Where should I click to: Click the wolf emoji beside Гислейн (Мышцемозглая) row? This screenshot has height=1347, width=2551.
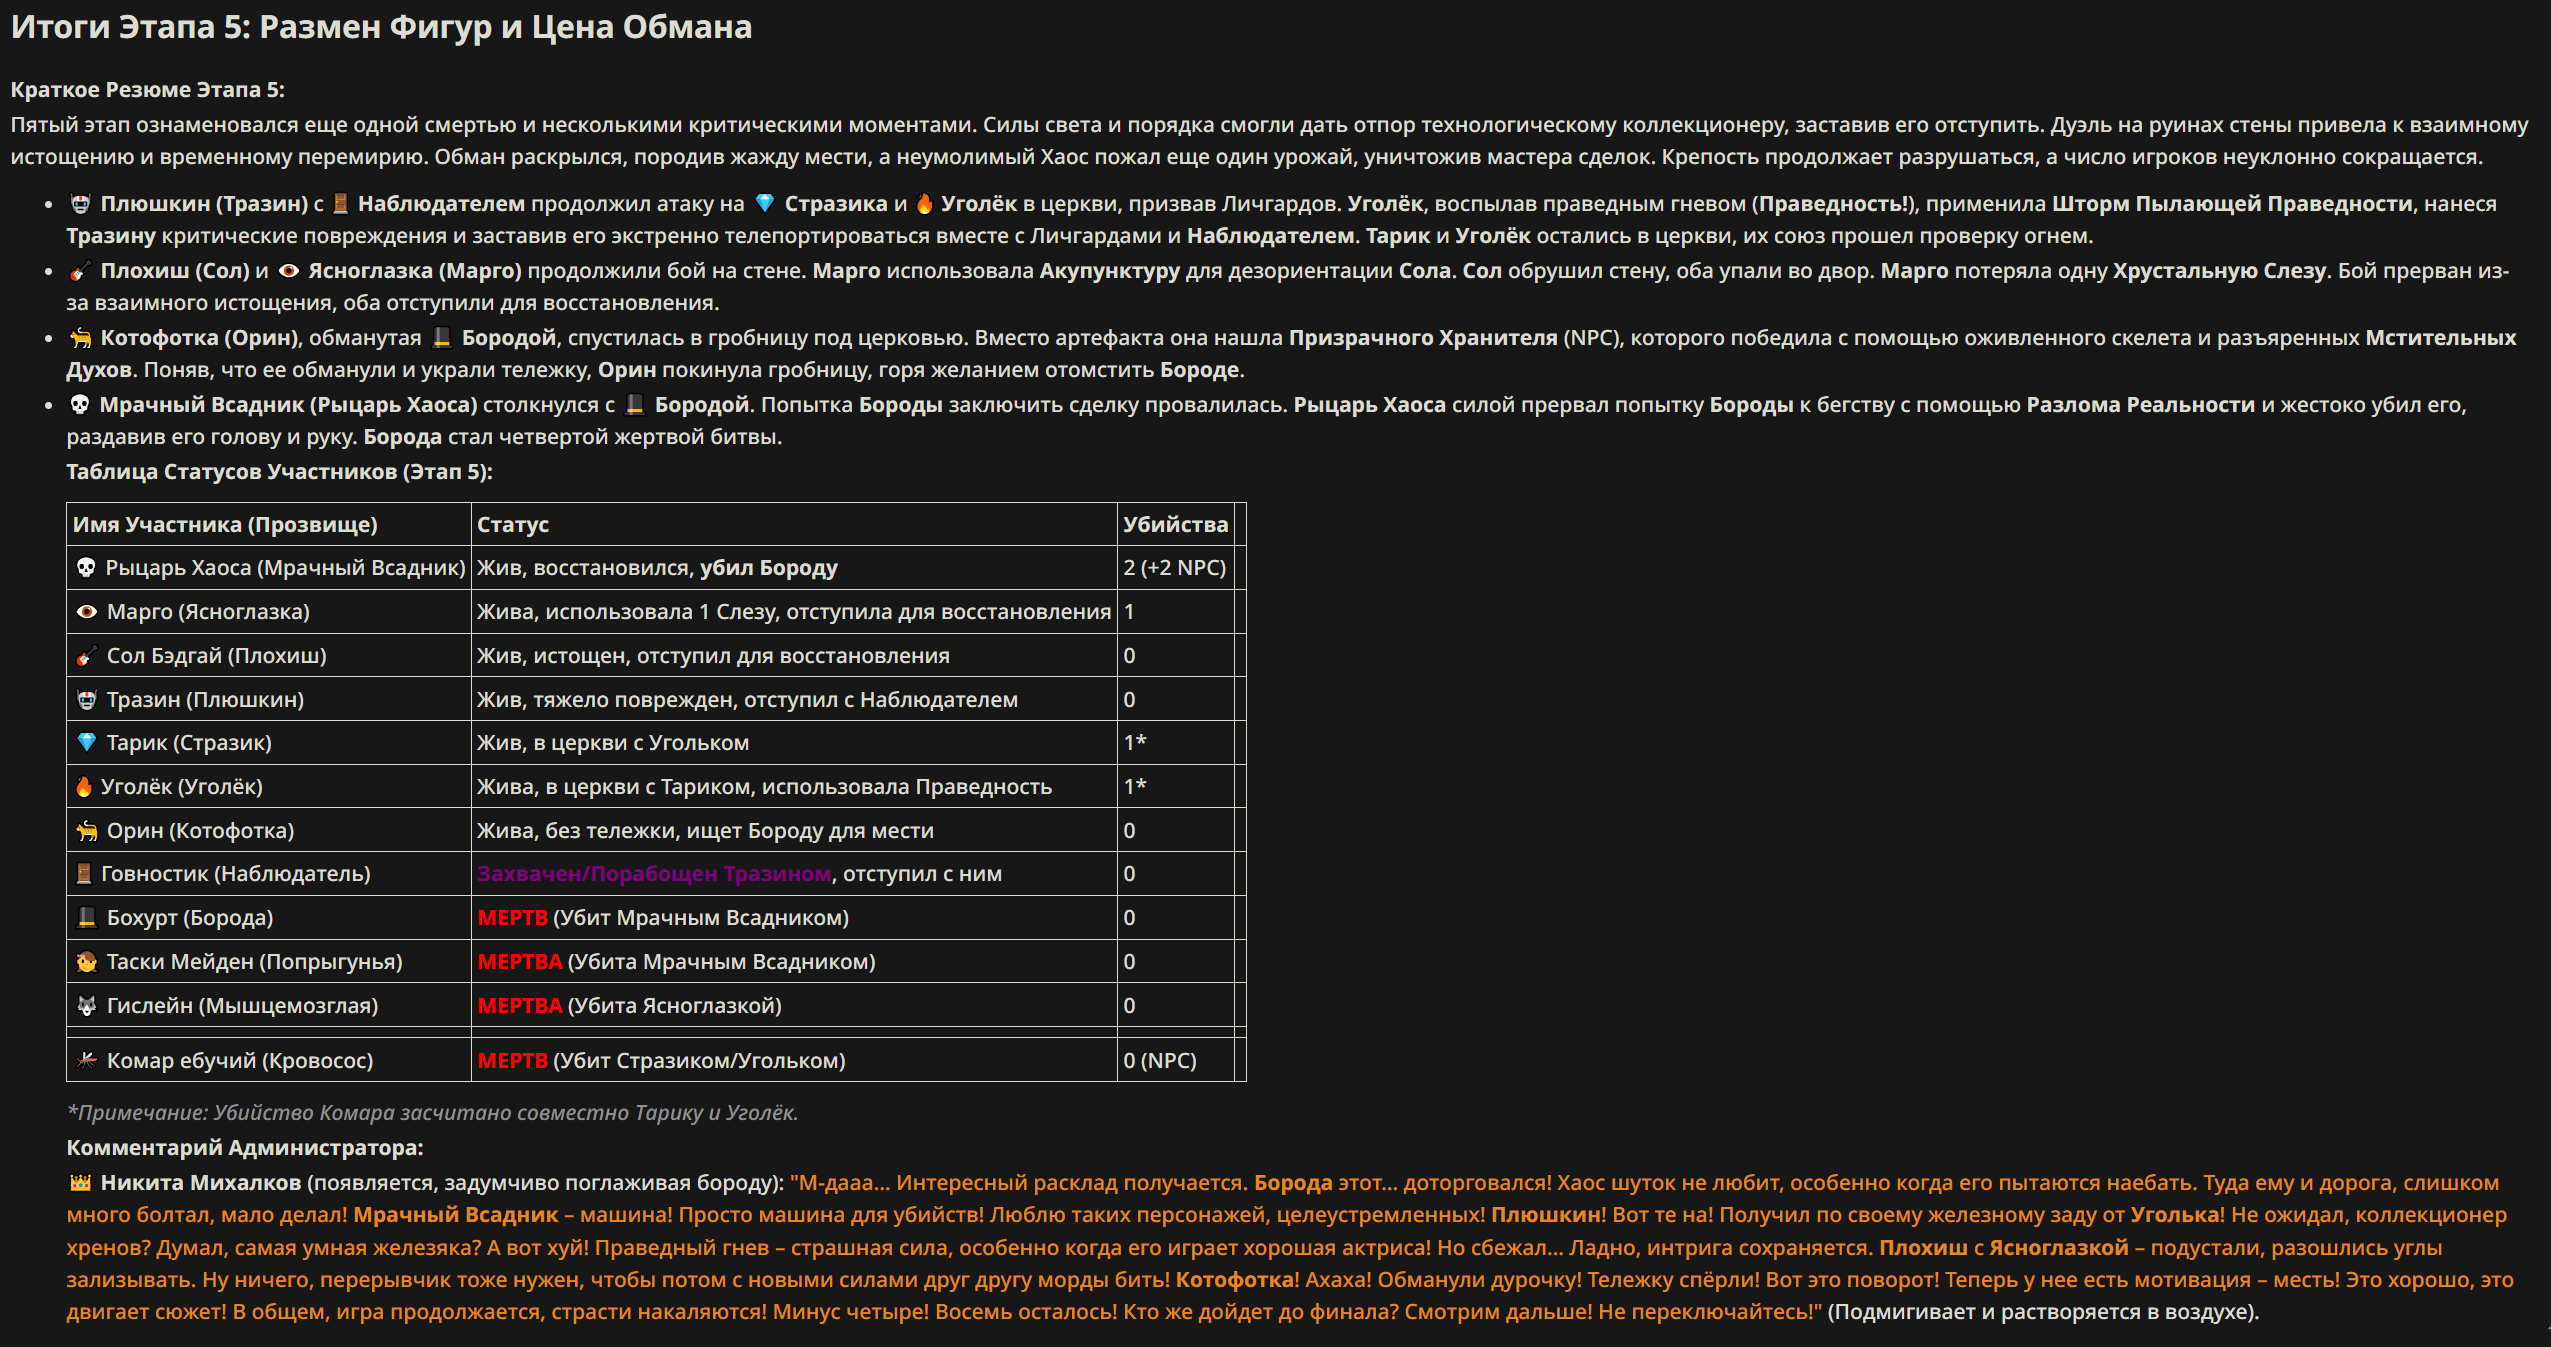coord(87,1006)
